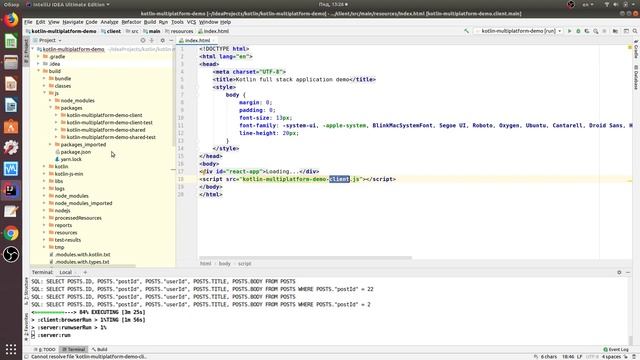
Task: Open the text editor dock icon
Action: 11,211
